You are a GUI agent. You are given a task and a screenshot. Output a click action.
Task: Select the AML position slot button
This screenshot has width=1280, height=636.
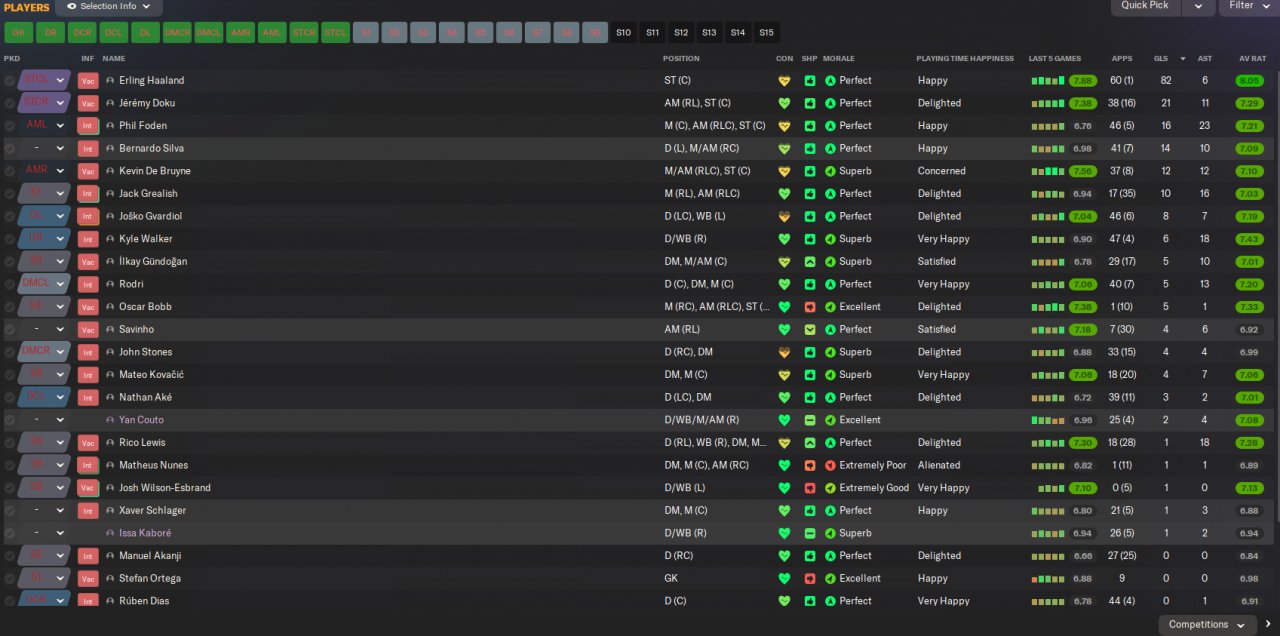272,32
